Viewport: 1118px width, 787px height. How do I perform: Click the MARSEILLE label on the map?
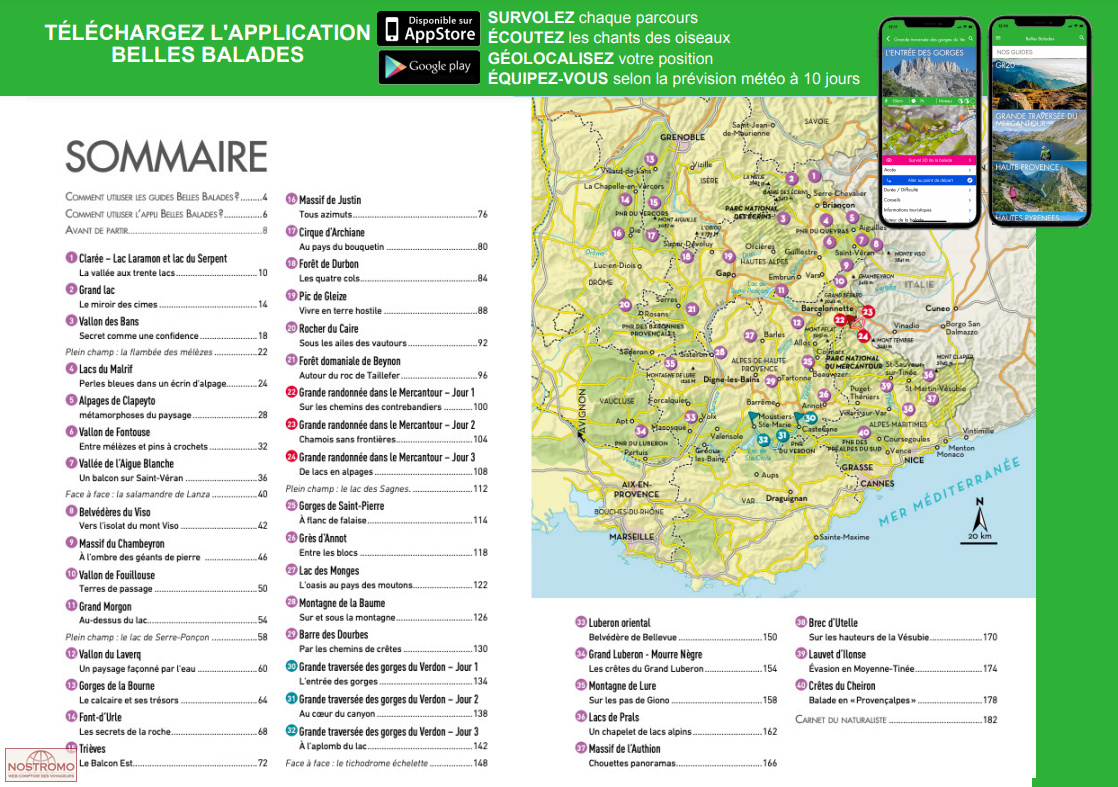(x=632, y=536)
